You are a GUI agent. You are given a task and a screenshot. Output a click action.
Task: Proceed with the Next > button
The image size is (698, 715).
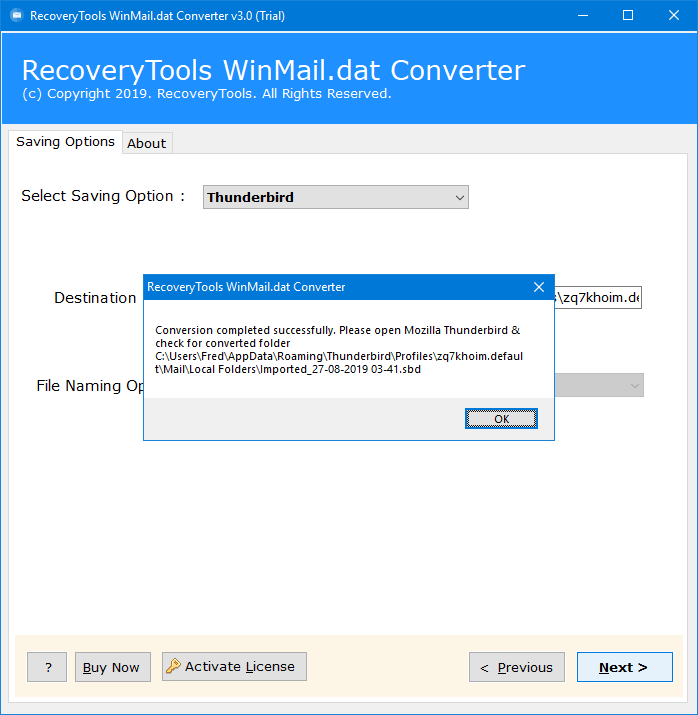625,667
